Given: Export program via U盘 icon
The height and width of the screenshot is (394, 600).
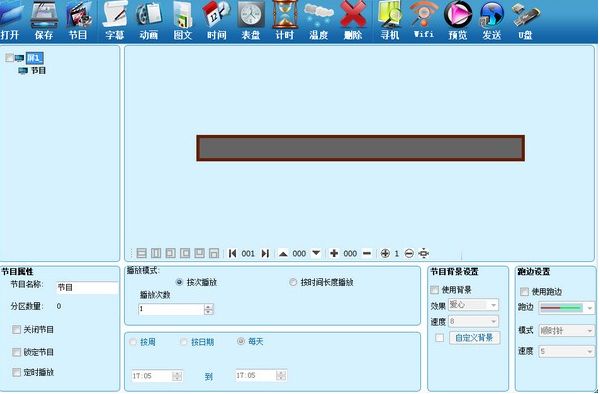Looking at the screenshot, I should (526, 21).
